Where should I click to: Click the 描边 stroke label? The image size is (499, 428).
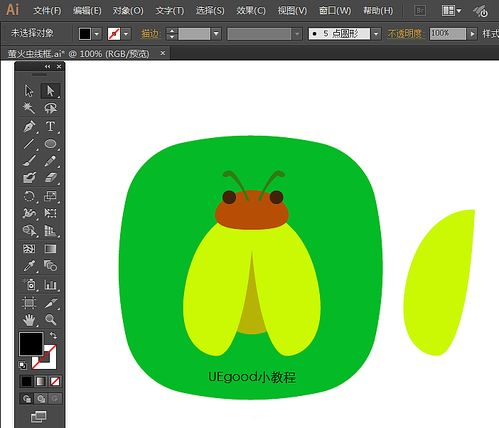point(151,34)
